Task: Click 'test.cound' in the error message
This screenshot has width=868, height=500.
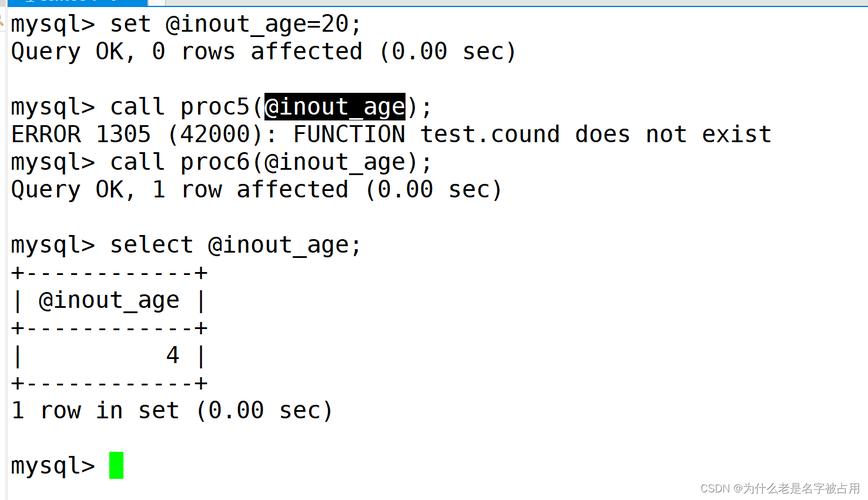Action: point(490,135)
